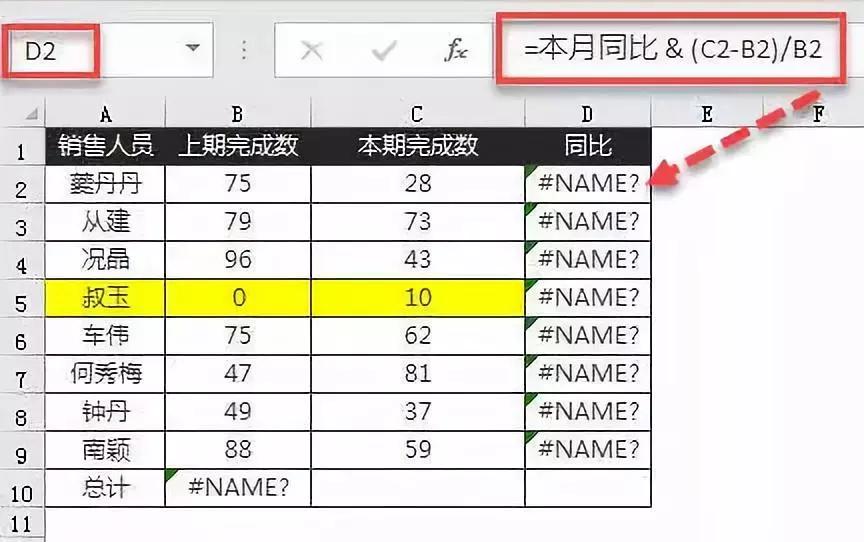This screenshot has width=864, height=542.
Task: Select row 11 header
Action: click(21, 524)
